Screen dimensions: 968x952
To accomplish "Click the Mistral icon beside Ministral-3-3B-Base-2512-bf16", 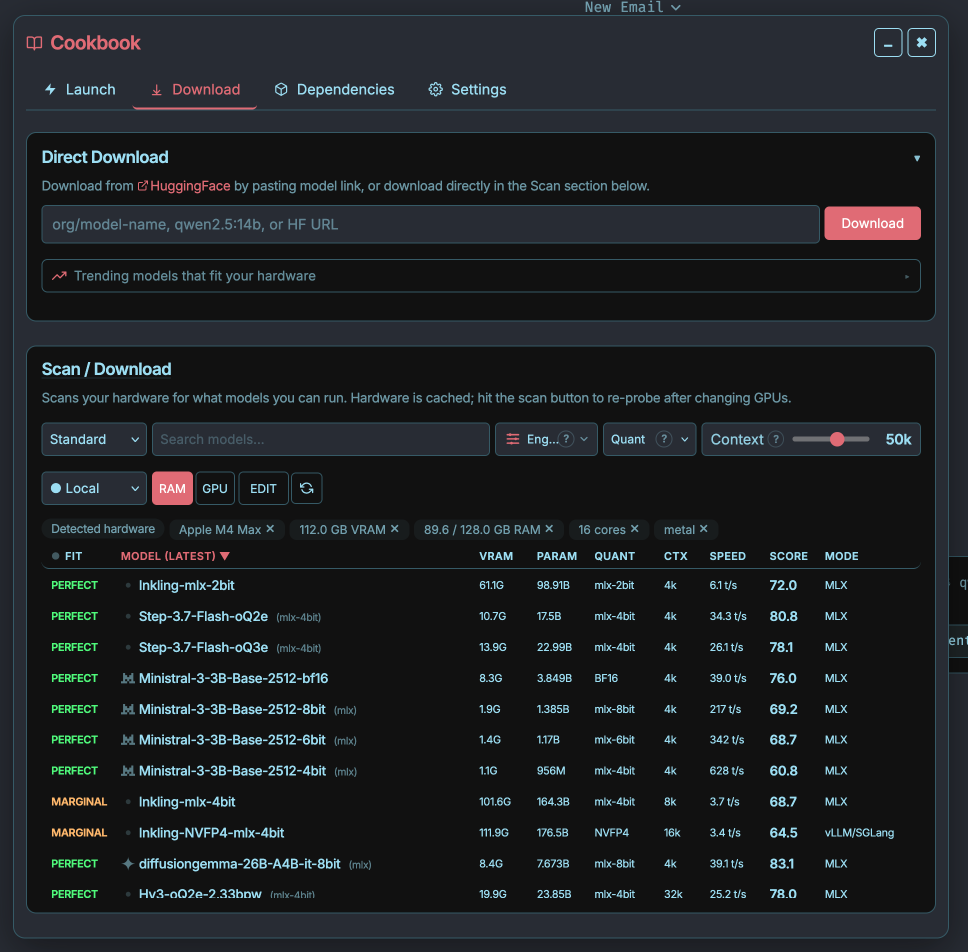I will pyautogui.click(x=128, y=678).
